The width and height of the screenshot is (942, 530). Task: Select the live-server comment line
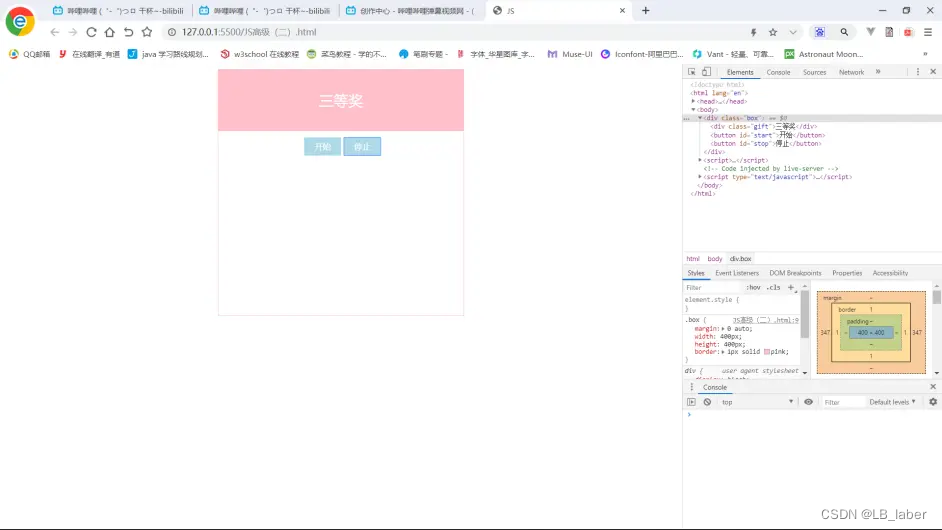(771, 169)
